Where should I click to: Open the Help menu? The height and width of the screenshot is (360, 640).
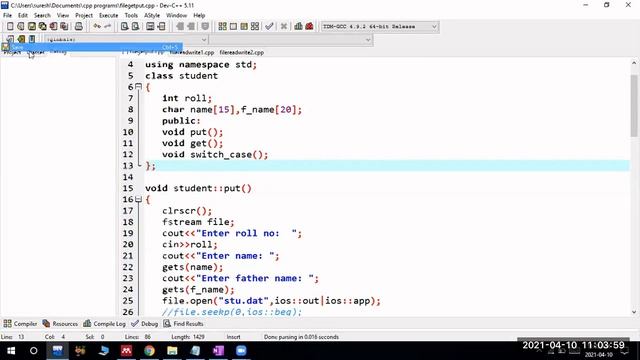(199, 16)
